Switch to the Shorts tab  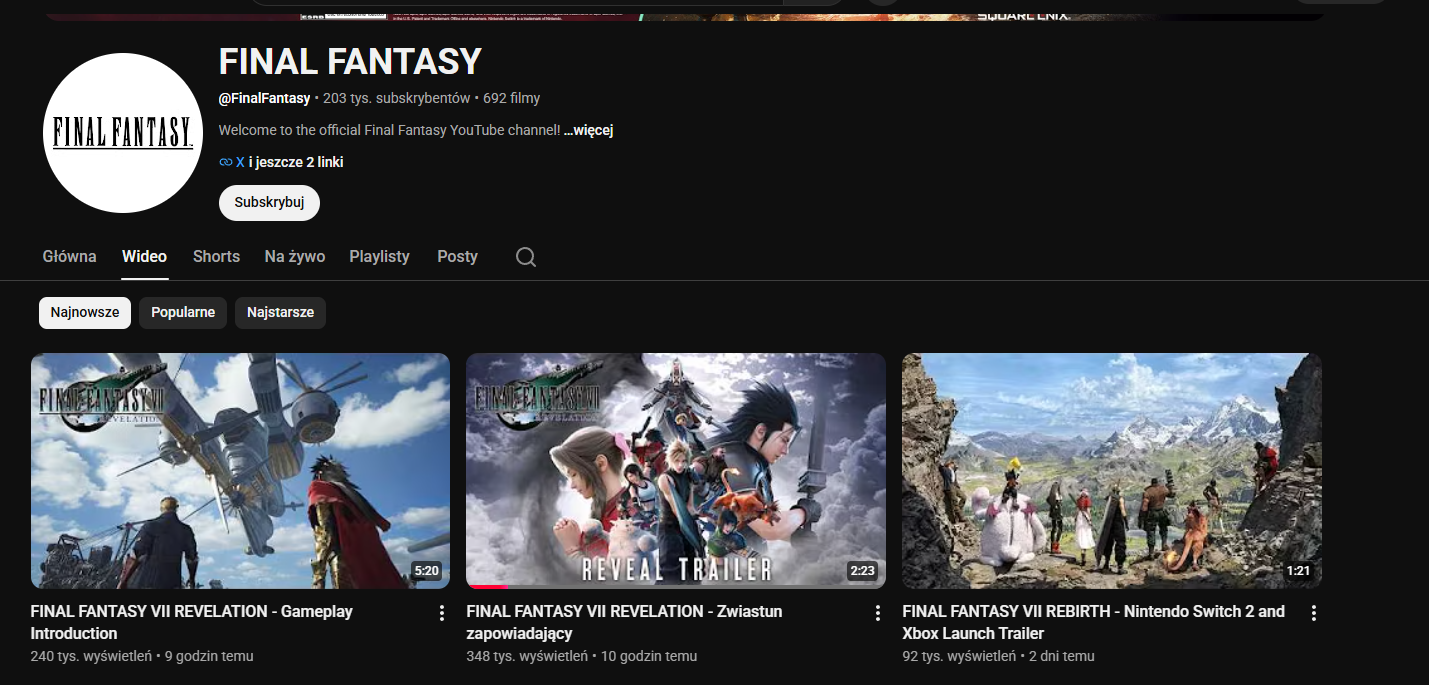point(216,257)
